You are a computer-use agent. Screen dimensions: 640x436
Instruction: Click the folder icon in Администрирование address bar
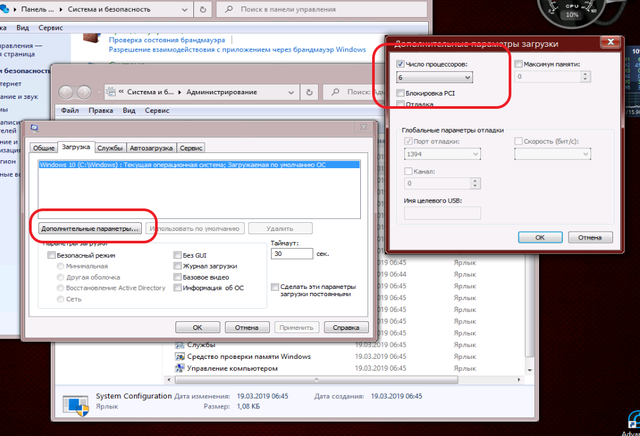click(x=111, y=92)
